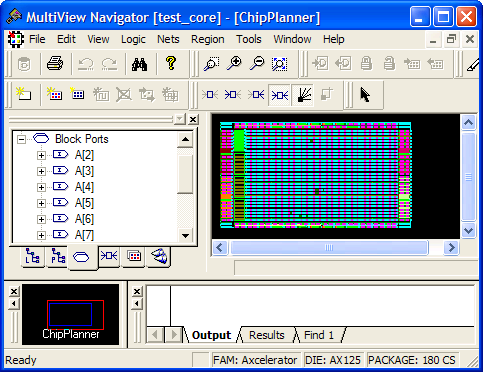This screenshot has height=372, width=483.
Task: Click the third show-nets icon in the toolbar
Action: click(256, 95)
